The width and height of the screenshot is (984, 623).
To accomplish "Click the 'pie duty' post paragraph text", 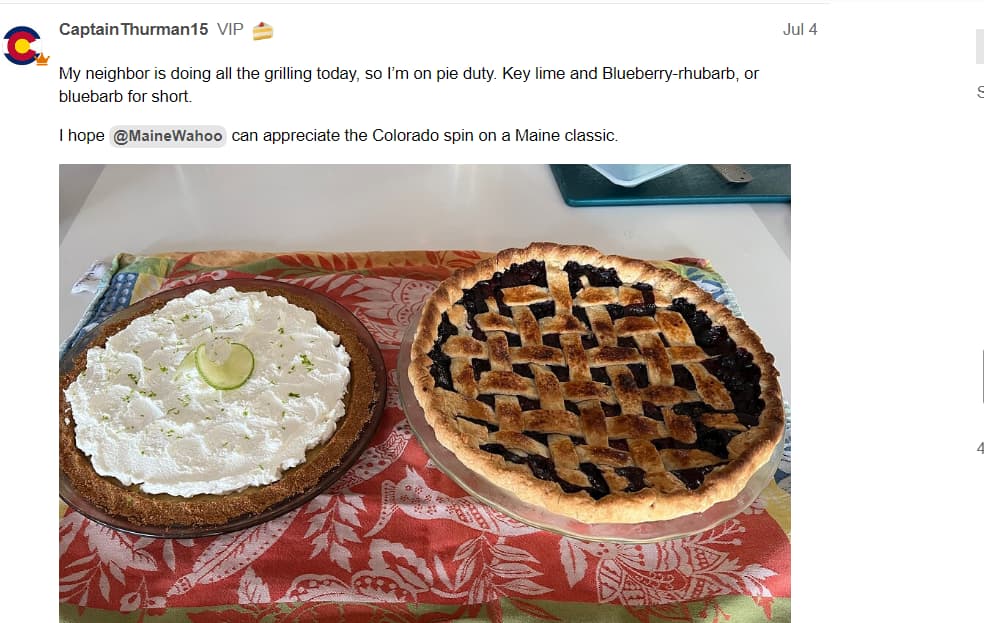I will click(409, 85).
